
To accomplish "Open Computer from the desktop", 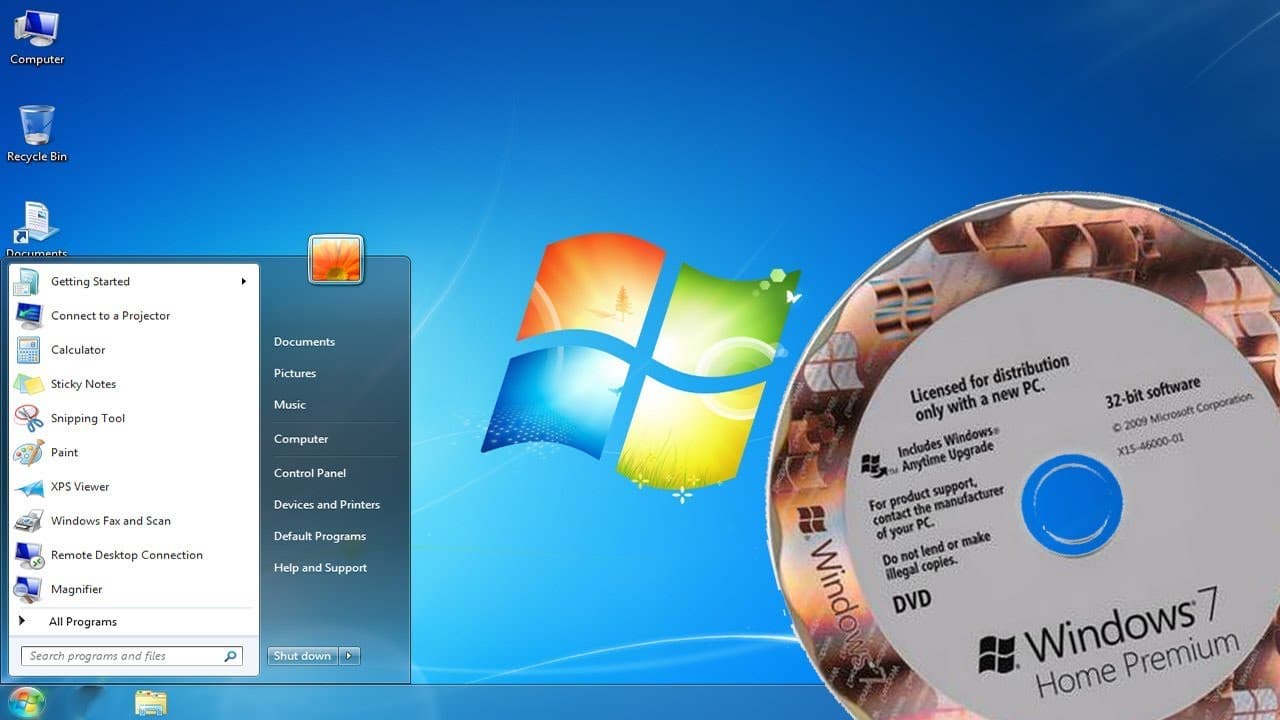I will pyautogui.click(x=37, y=33).
